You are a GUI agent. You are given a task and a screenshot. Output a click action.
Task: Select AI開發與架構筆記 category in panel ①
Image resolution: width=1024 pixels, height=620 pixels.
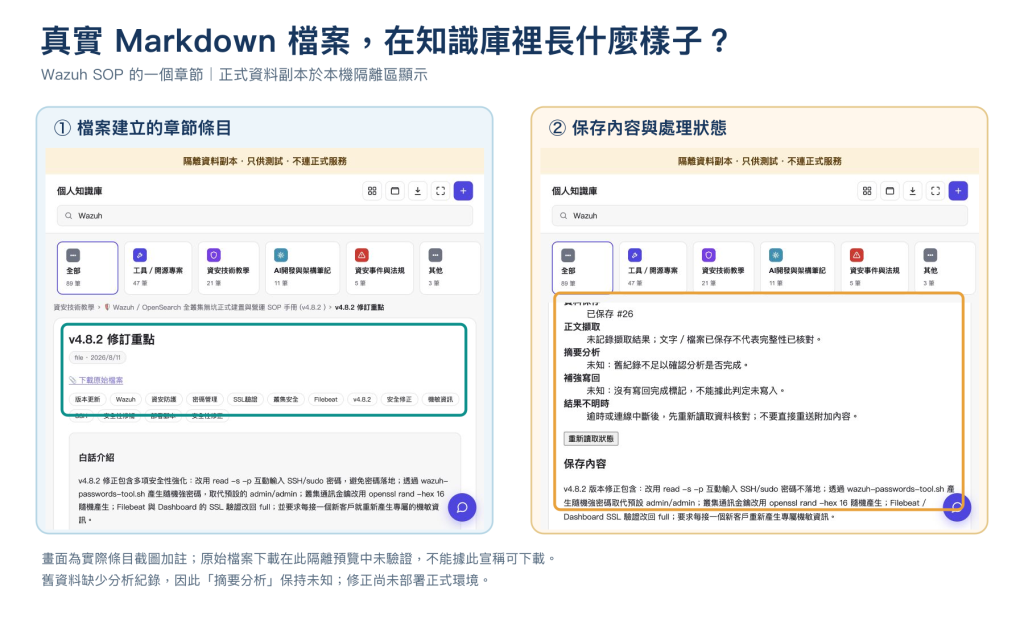click(302, 268)
